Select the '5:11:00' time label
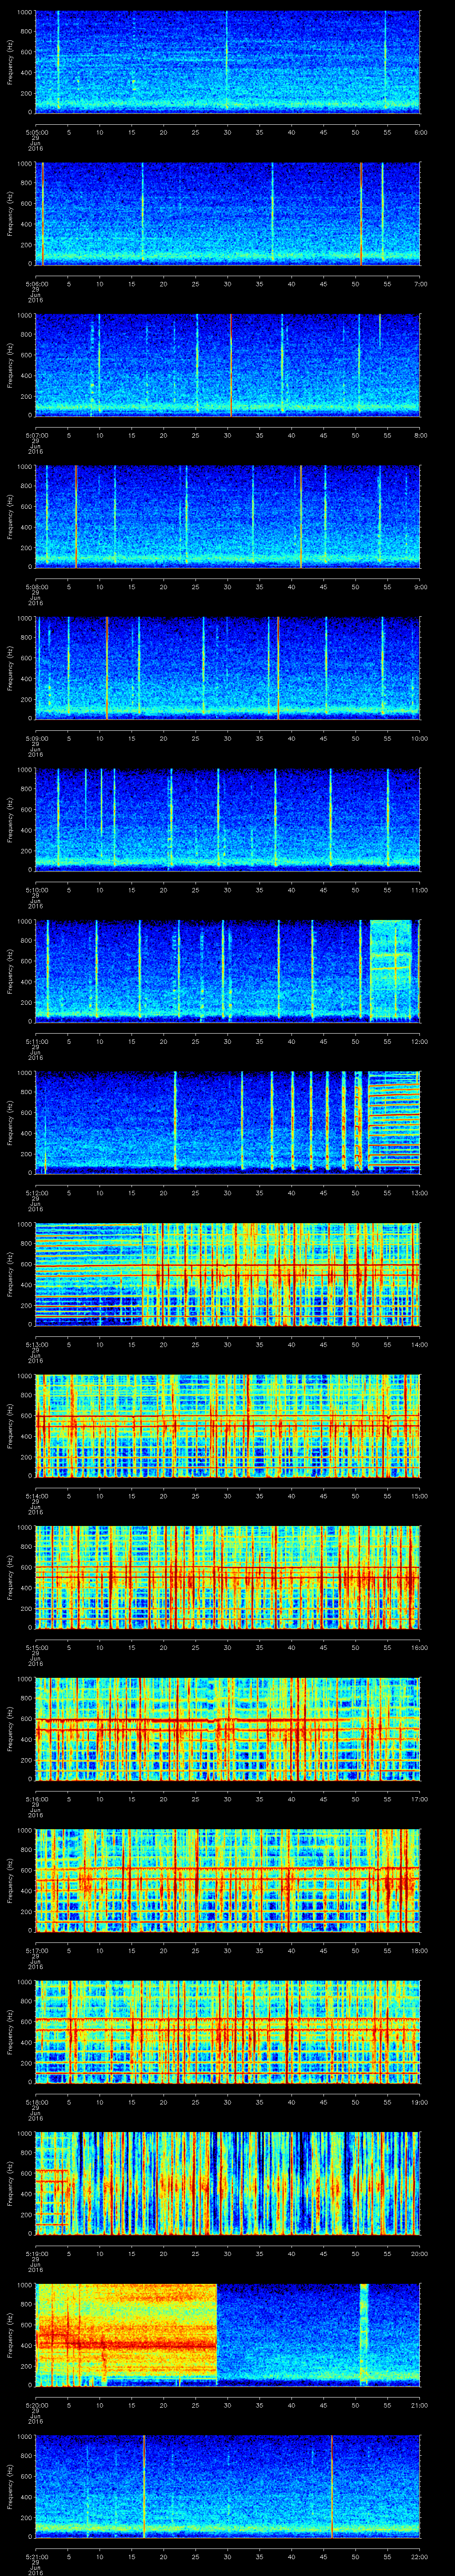This screenshot has height=2576, width=455. (x=36, y=1041)
